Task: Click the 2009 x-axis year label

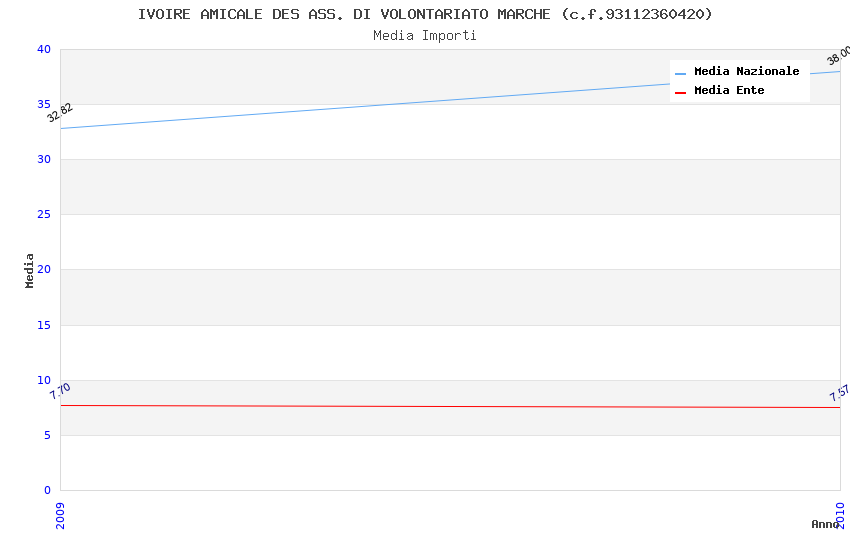Action: [x=60, y=516]
